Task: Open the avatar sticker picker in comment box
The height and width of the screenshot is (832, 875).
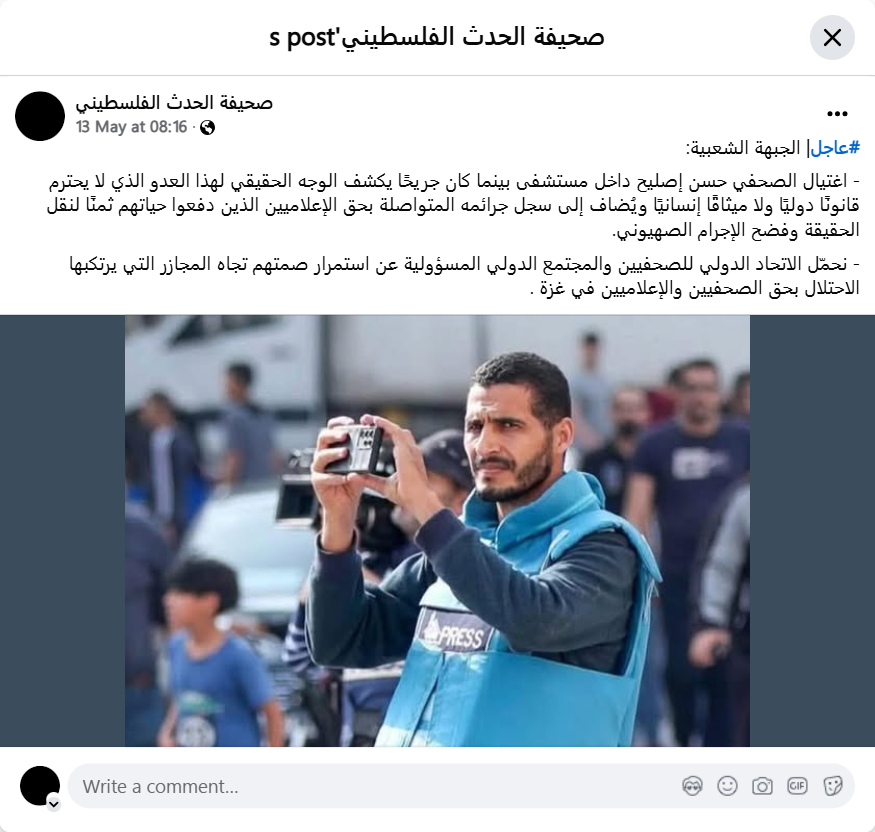Action: click(x=693, y=786)
